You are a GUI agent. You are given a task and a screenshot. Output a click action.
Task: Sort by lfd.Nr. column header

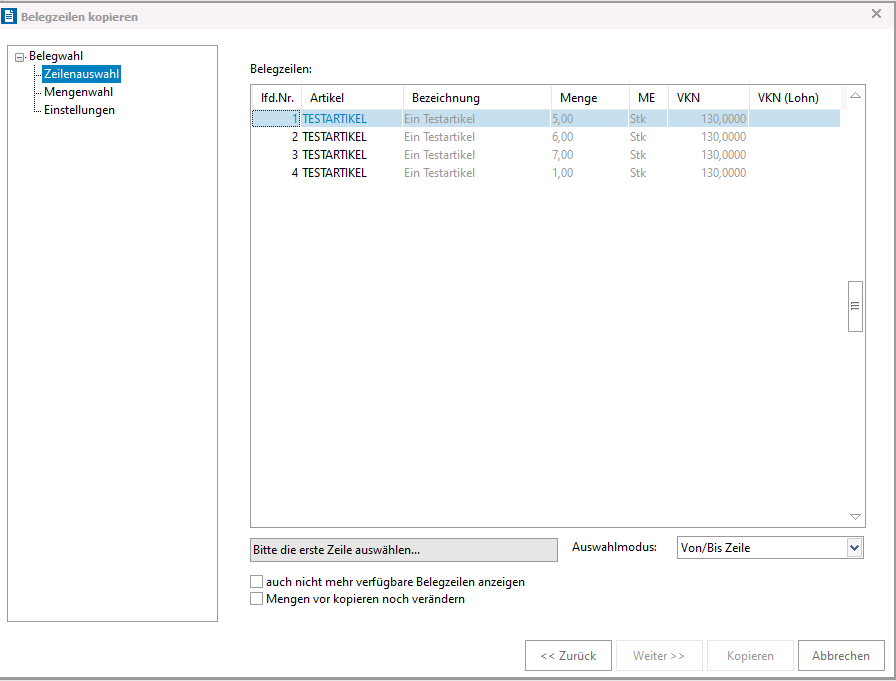point(277,98)
